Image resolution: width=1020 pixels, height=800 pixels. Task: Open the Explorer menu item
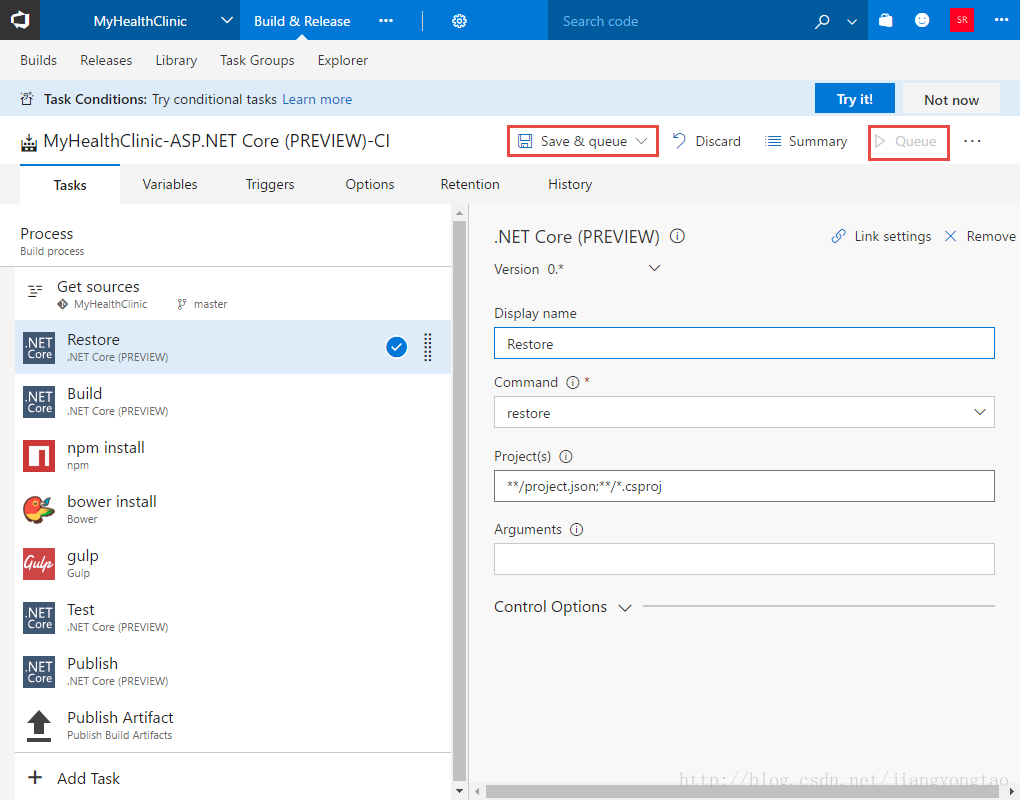pyautogui.click(x=343, y=60)
